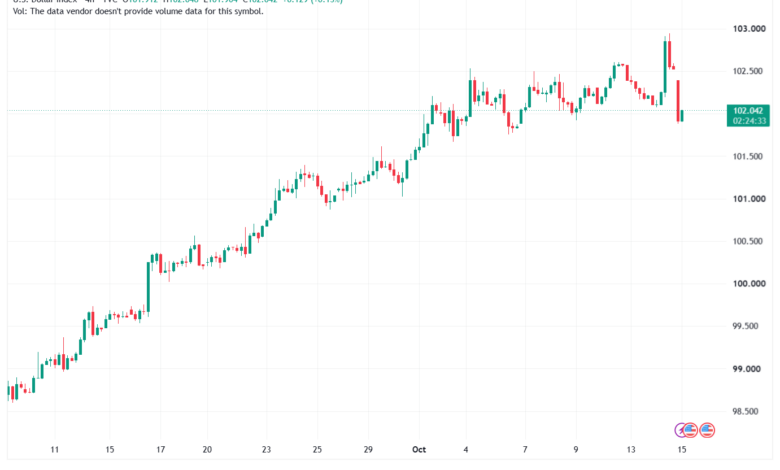Click the current price label 102.042
This screenshot has height=470, width=780.
pos(748,110)
